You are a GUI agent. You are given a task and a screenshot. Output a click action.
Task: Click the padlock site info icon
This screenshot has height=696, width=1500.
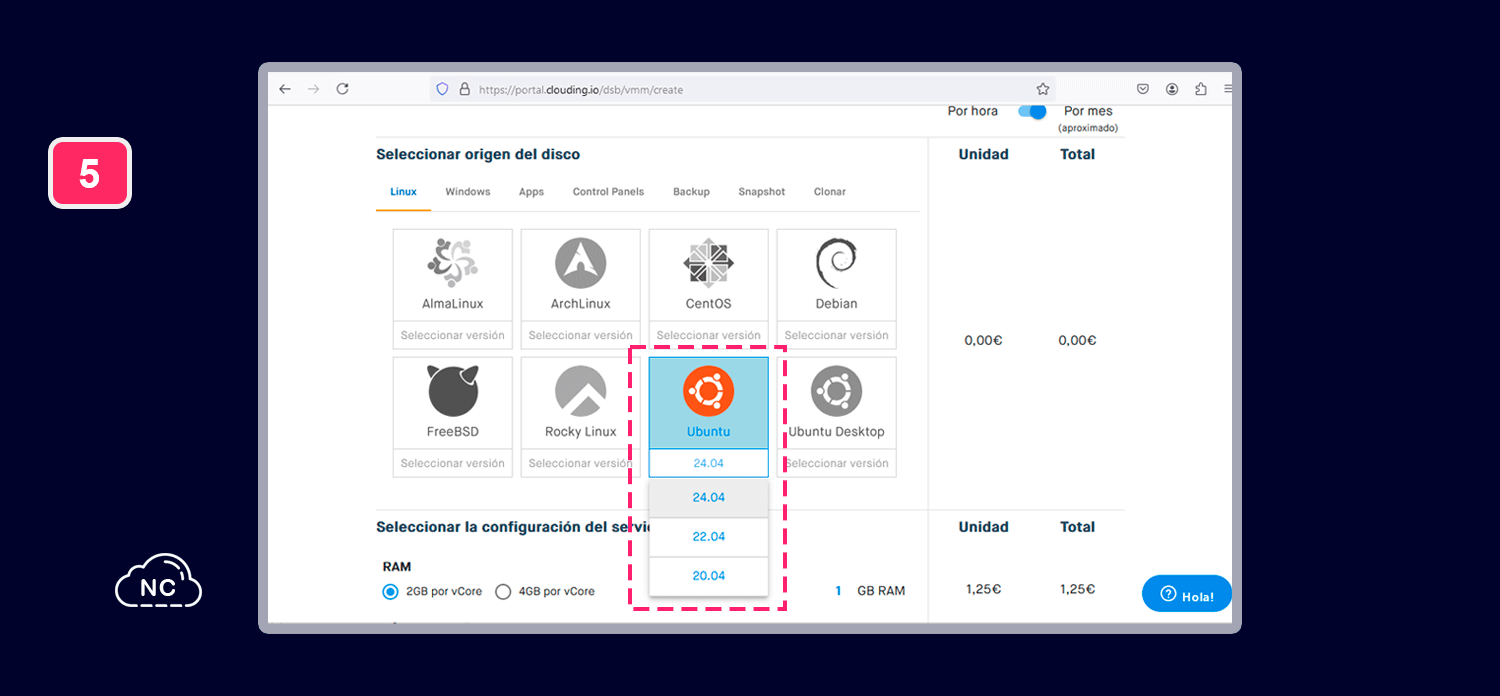[x=464, y=89]
